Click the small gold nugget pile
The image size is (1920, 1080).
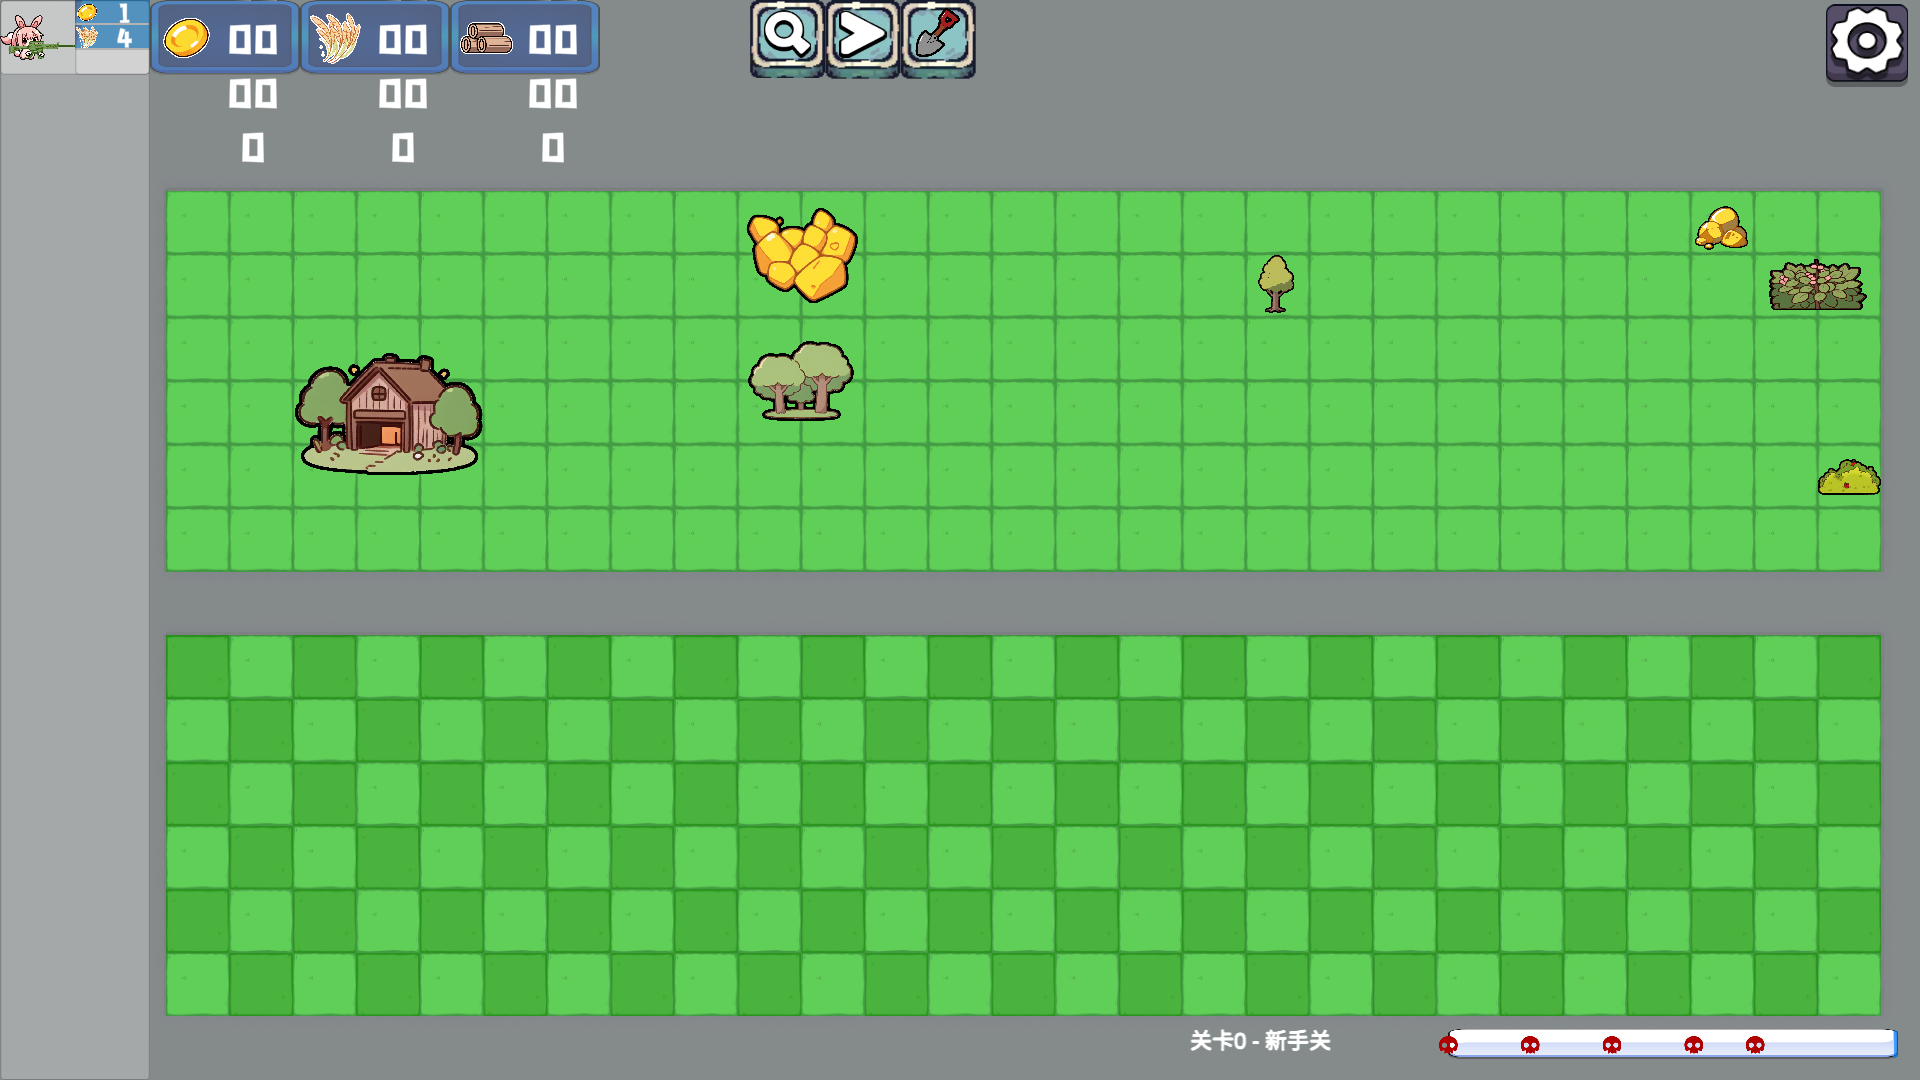click(x=1721, y=229)
